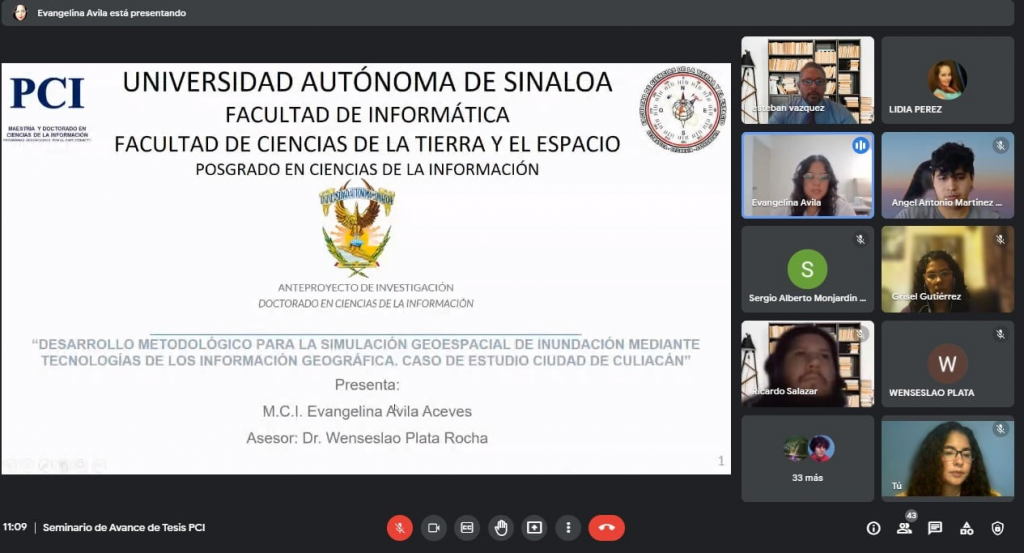The image size is (1024, 553).
Task: Click muted mic icon on Tú tile
Action: pyautogui.click(x=1000, y=429)
